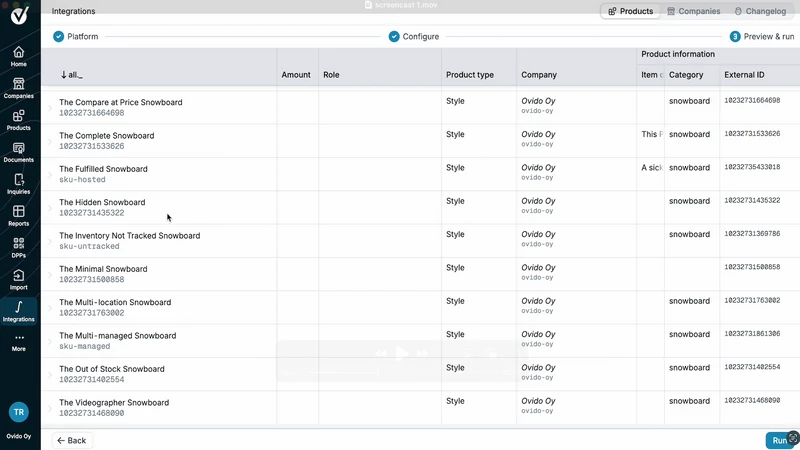
Task: Expand The Complete Snowboard row
Action: pos(50,141)
